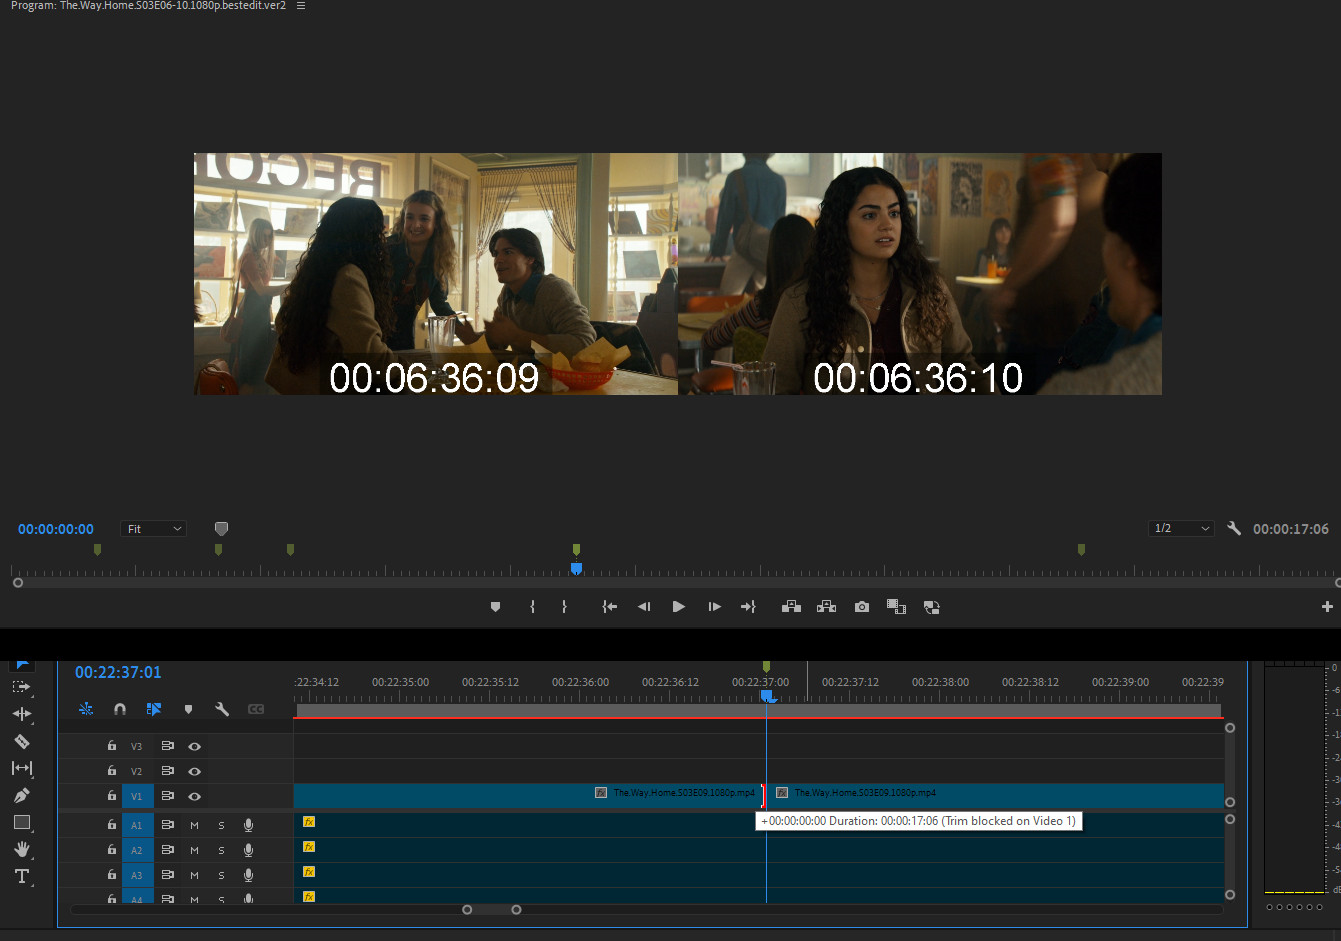The image size is (1341, 941).
Task: Select the Type tool
Action: pos(21,876)
